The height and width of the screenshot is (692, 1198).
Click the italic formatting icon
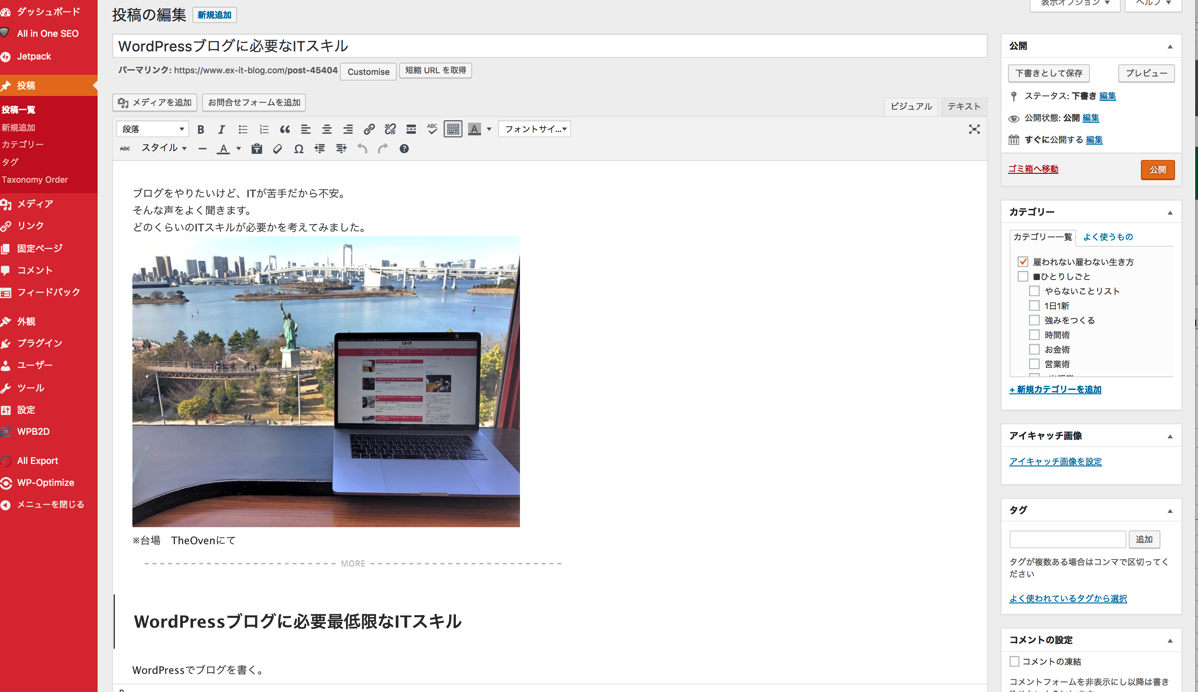tap(222, 129)
